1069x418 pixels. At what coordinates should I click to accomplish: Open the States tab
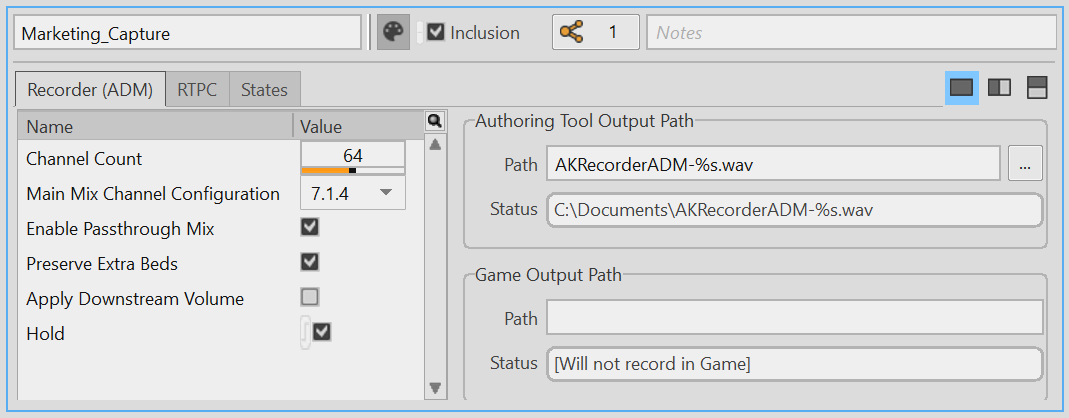tap(264, 90)
